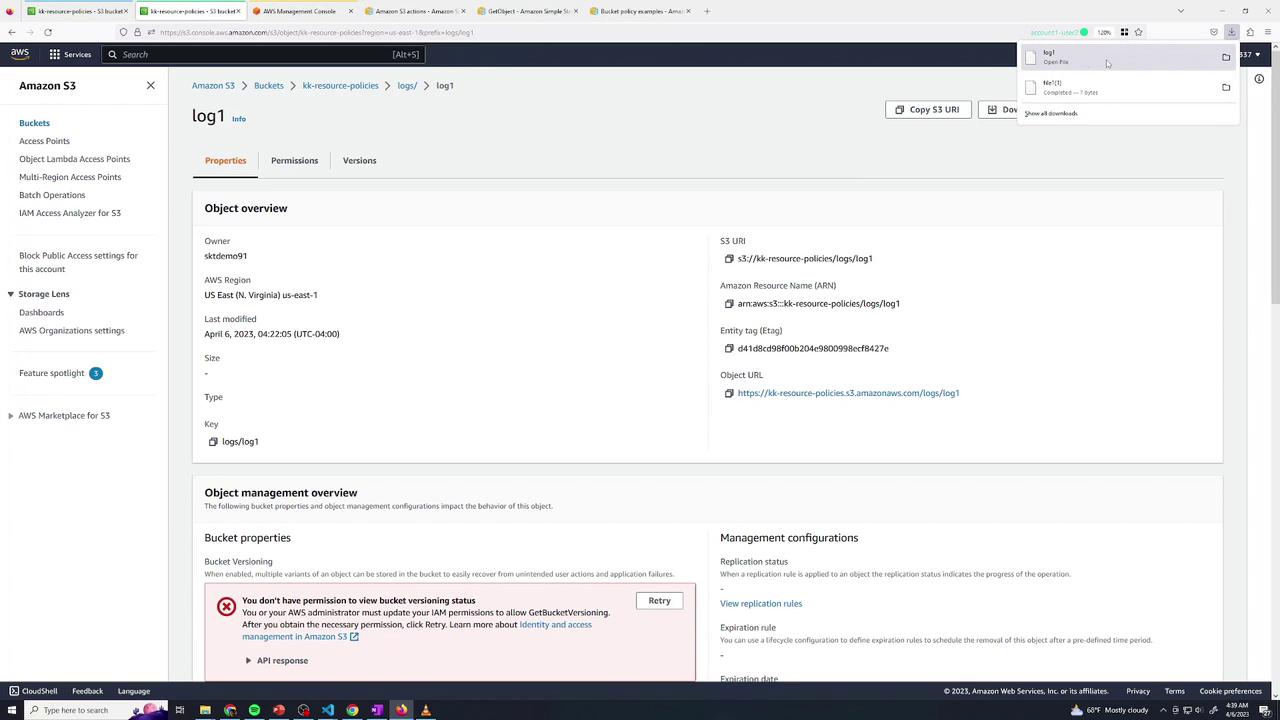Viewport: 1280px width, 720px height.
Task: Click Show all downloads
Action: pyautogui.click(x=1051, y=113)
